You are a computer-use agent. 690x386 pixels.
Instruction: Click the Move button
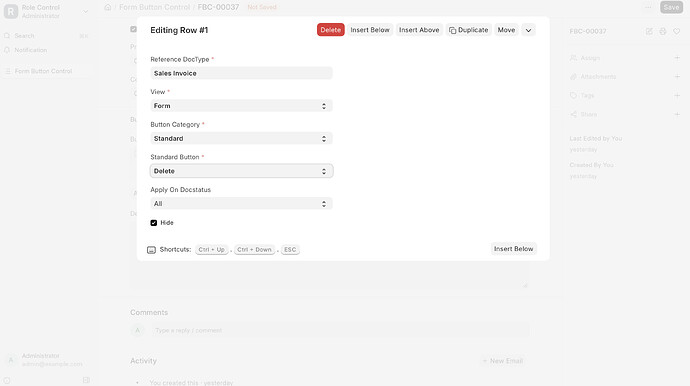coord(506,30)
